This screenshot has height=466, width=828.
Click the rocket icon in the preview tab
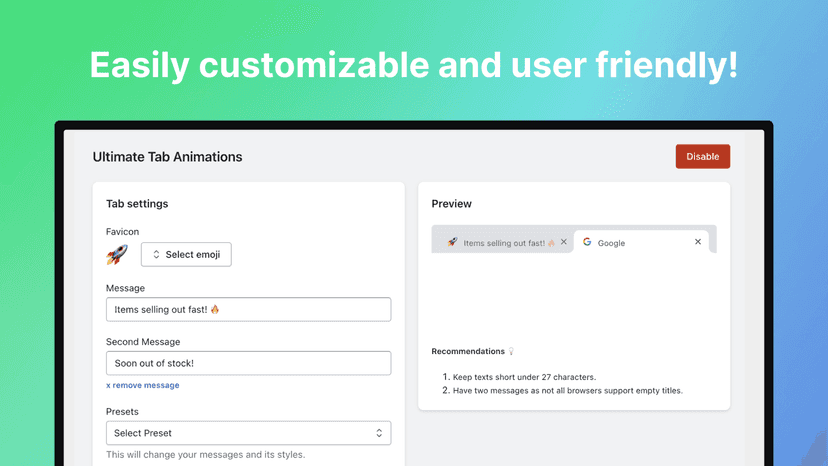coord(453,242)
